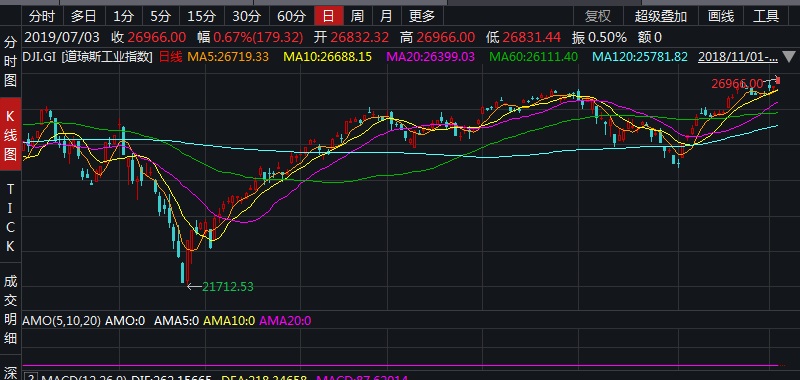Open 超级叠加 overlay option
The height and width of the screenshot is (380, 800).
coord(661,16)
